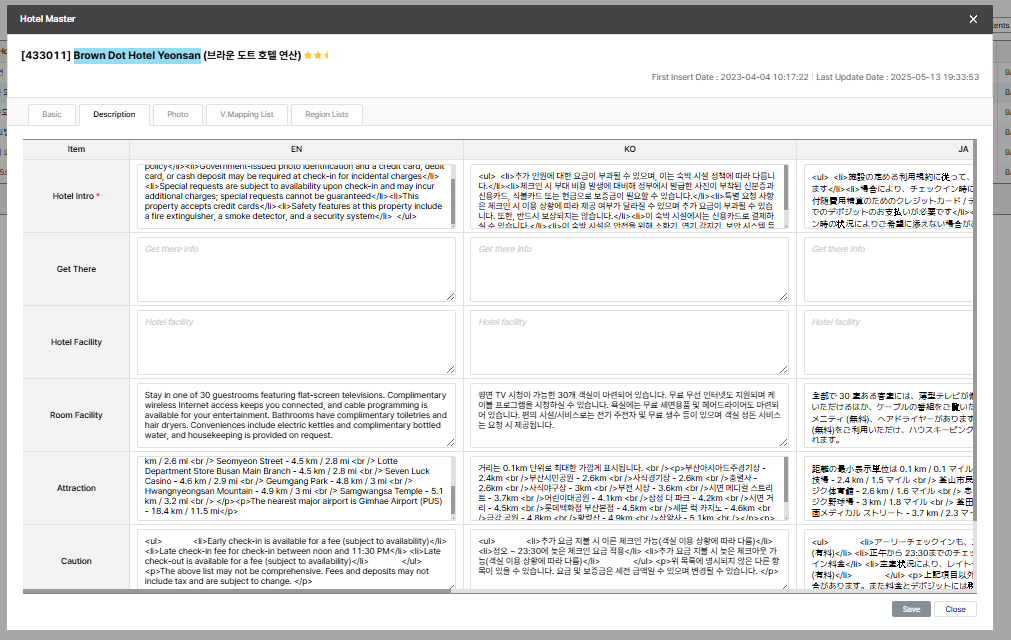Click resize grip on EN Room Facility textarea
Screen dimensions: 1011x640
point(451,443)
